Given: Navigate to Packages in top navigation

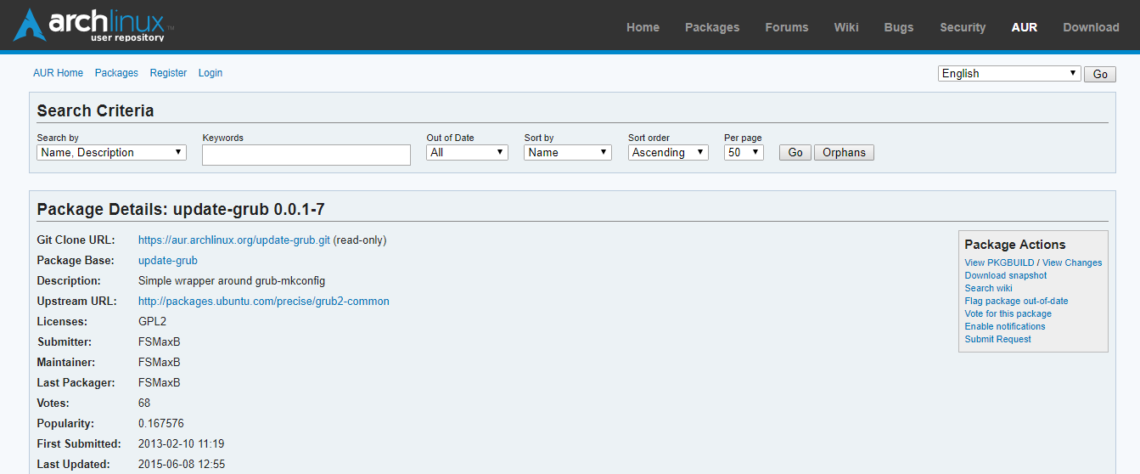Looking at the screenshot, I should point(712,27).
